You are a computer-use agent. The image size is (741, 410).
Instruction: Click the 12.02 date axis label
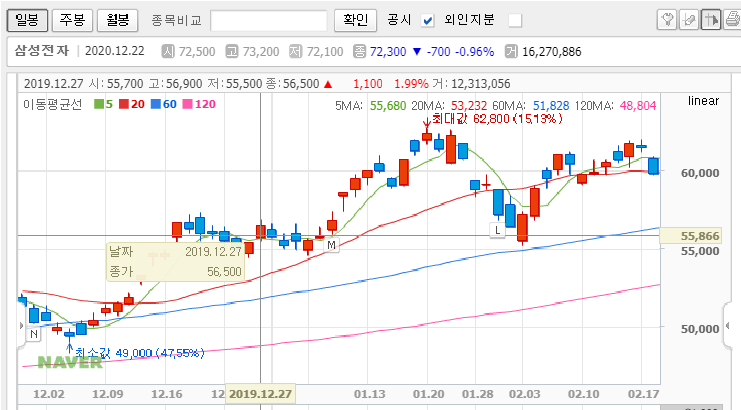(49, 394)
